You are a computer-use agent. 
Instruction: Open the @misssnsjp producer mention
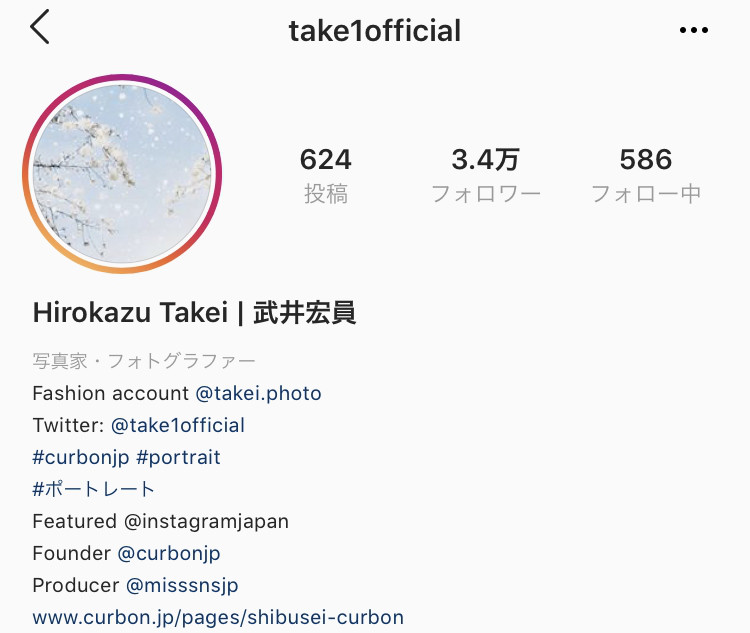(x=182, y=586)
